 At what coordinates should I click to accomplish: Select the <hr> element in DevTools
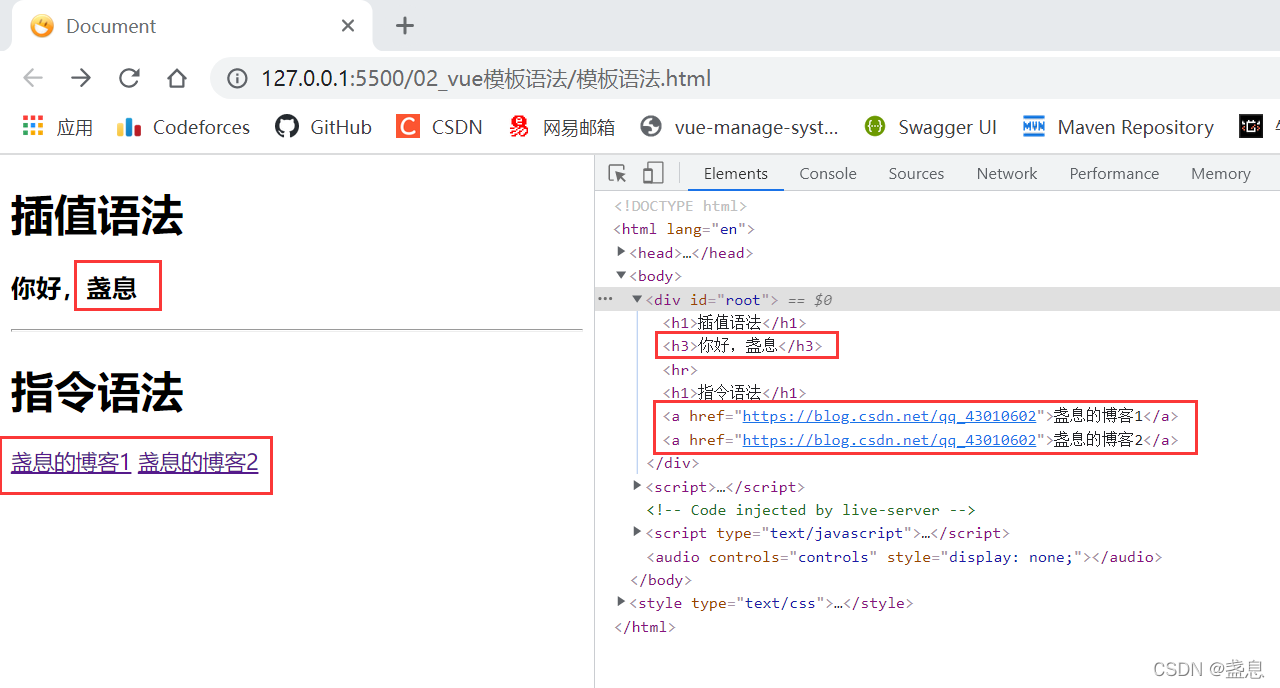coord(680,370)
